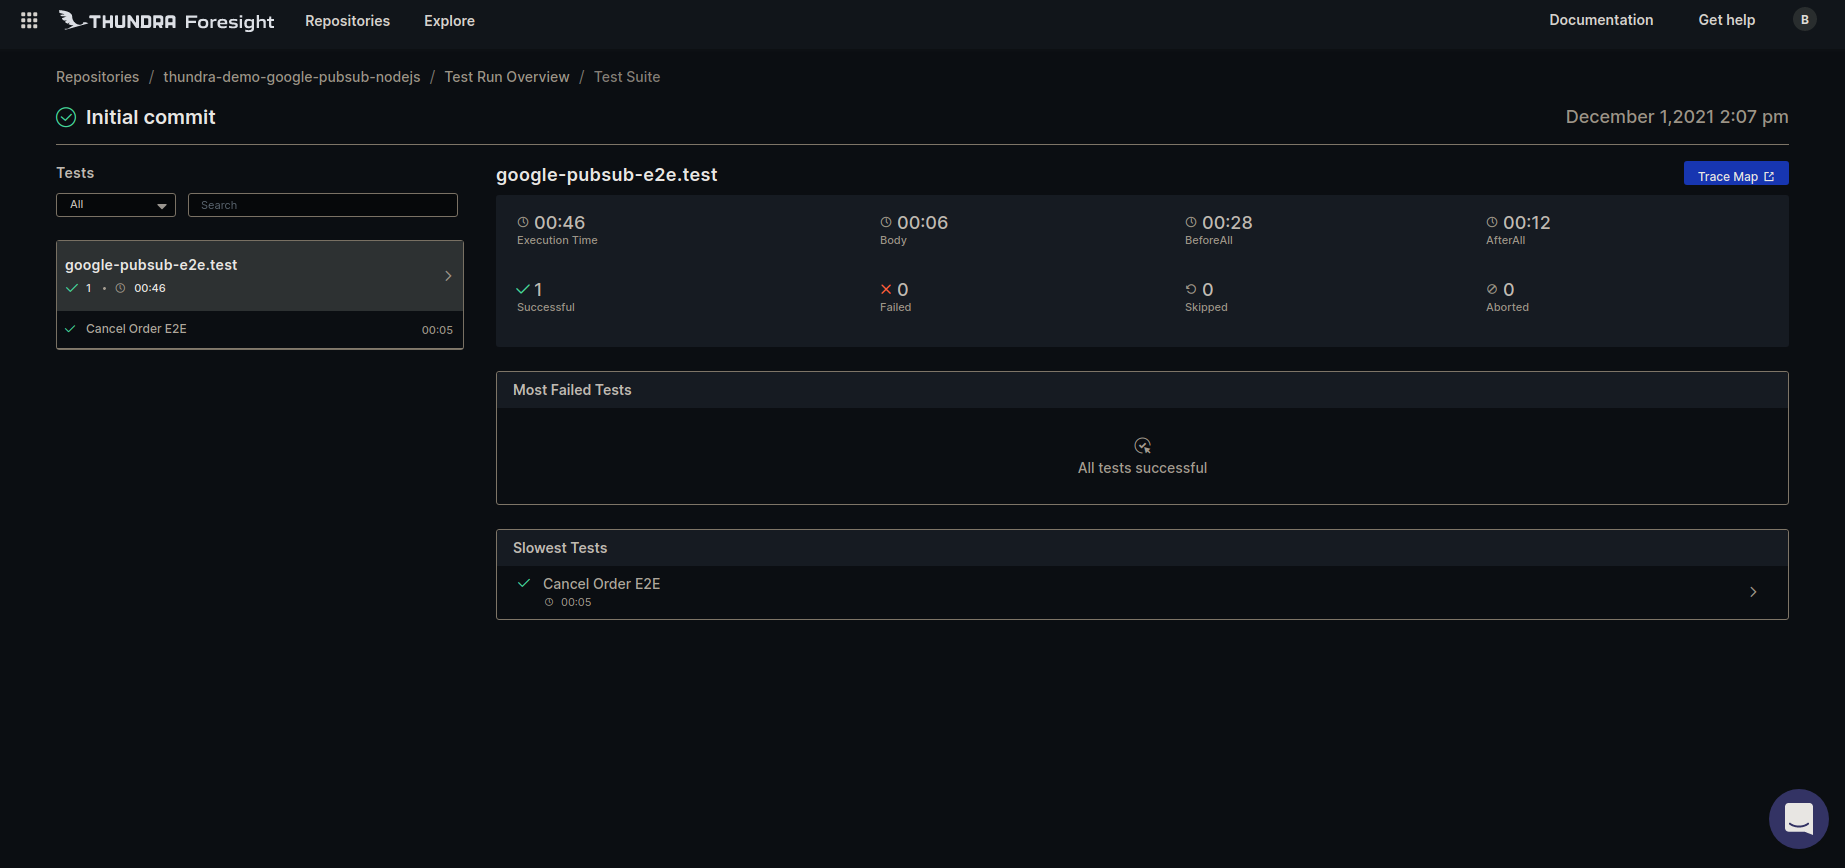Click the 00:46 Execution Time value
The image size is (1845, 868).
pos(560,222)
